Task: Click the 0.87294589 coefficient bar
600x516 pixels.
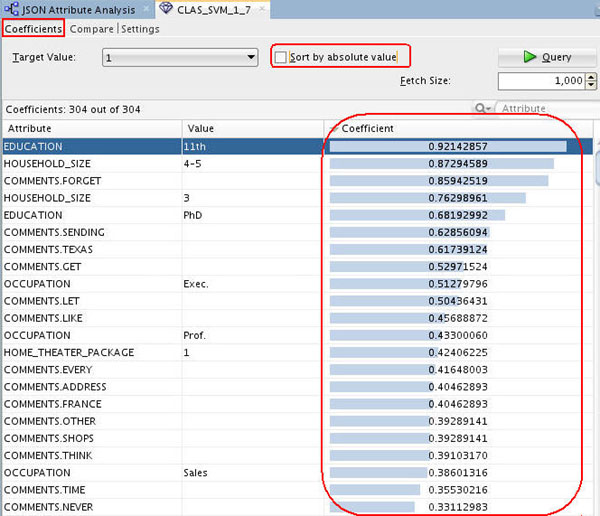Action: pyautogui.click(x=441, y=163)
